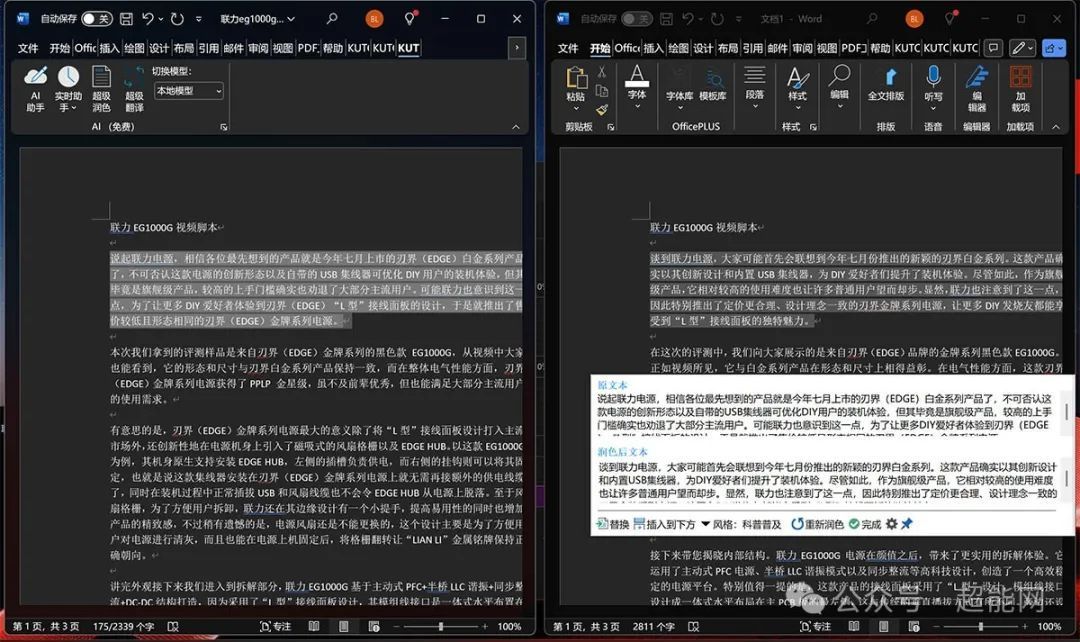
Task: Switch to 设计 tab in right window
Action: [x=703, y=48]
